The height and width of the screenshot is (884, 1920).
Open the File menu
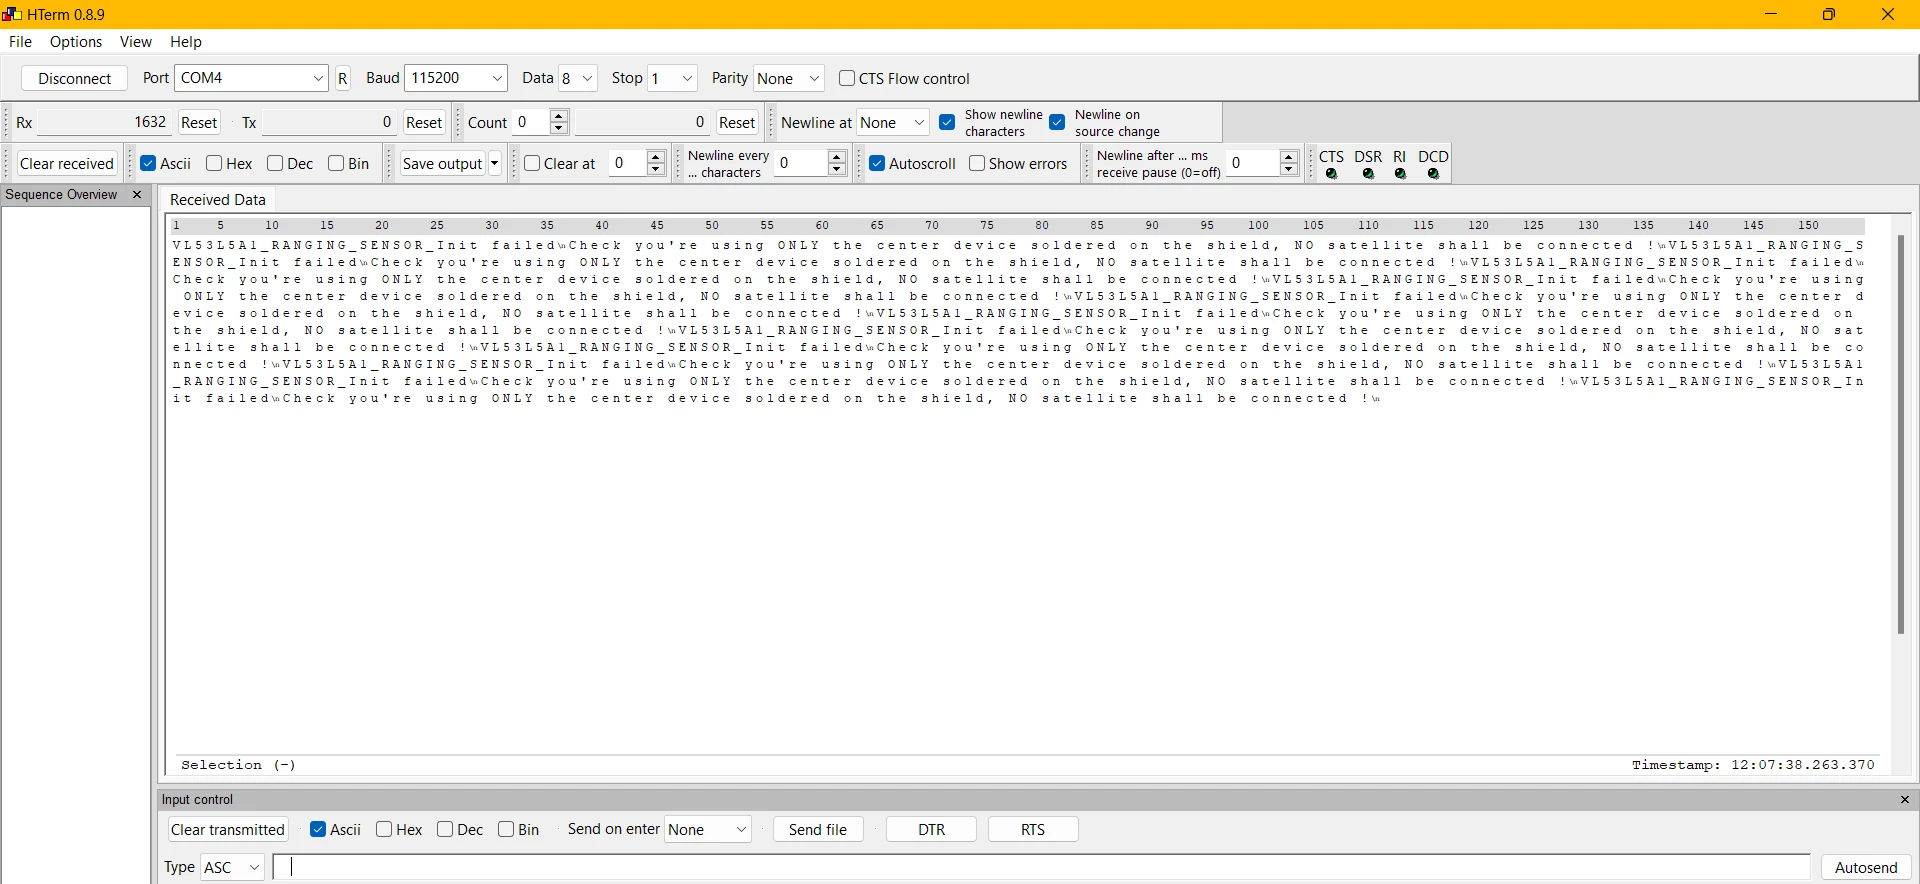[x=20, y=42]
